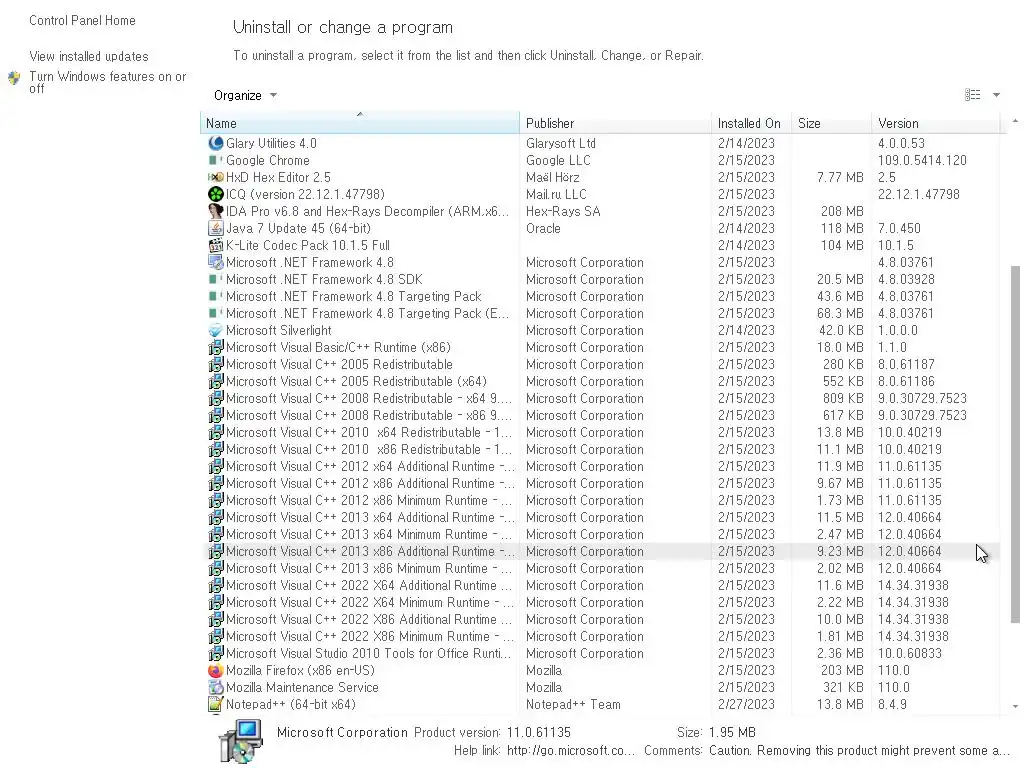Click the Visual Basic/C++ Runtime (x86) icon
1024x768 pixels.
coord(216,347)
